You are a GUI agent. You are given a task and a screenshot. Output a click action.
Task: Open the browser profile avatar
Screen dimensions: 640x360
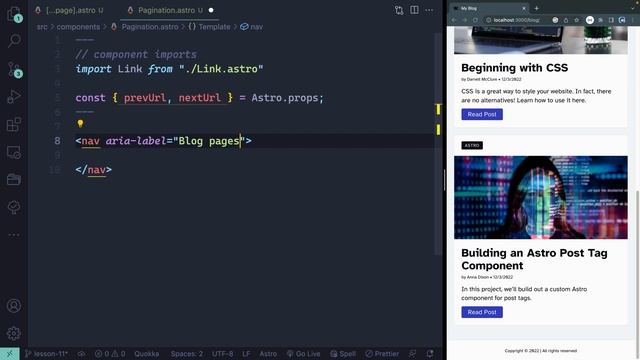622,20
